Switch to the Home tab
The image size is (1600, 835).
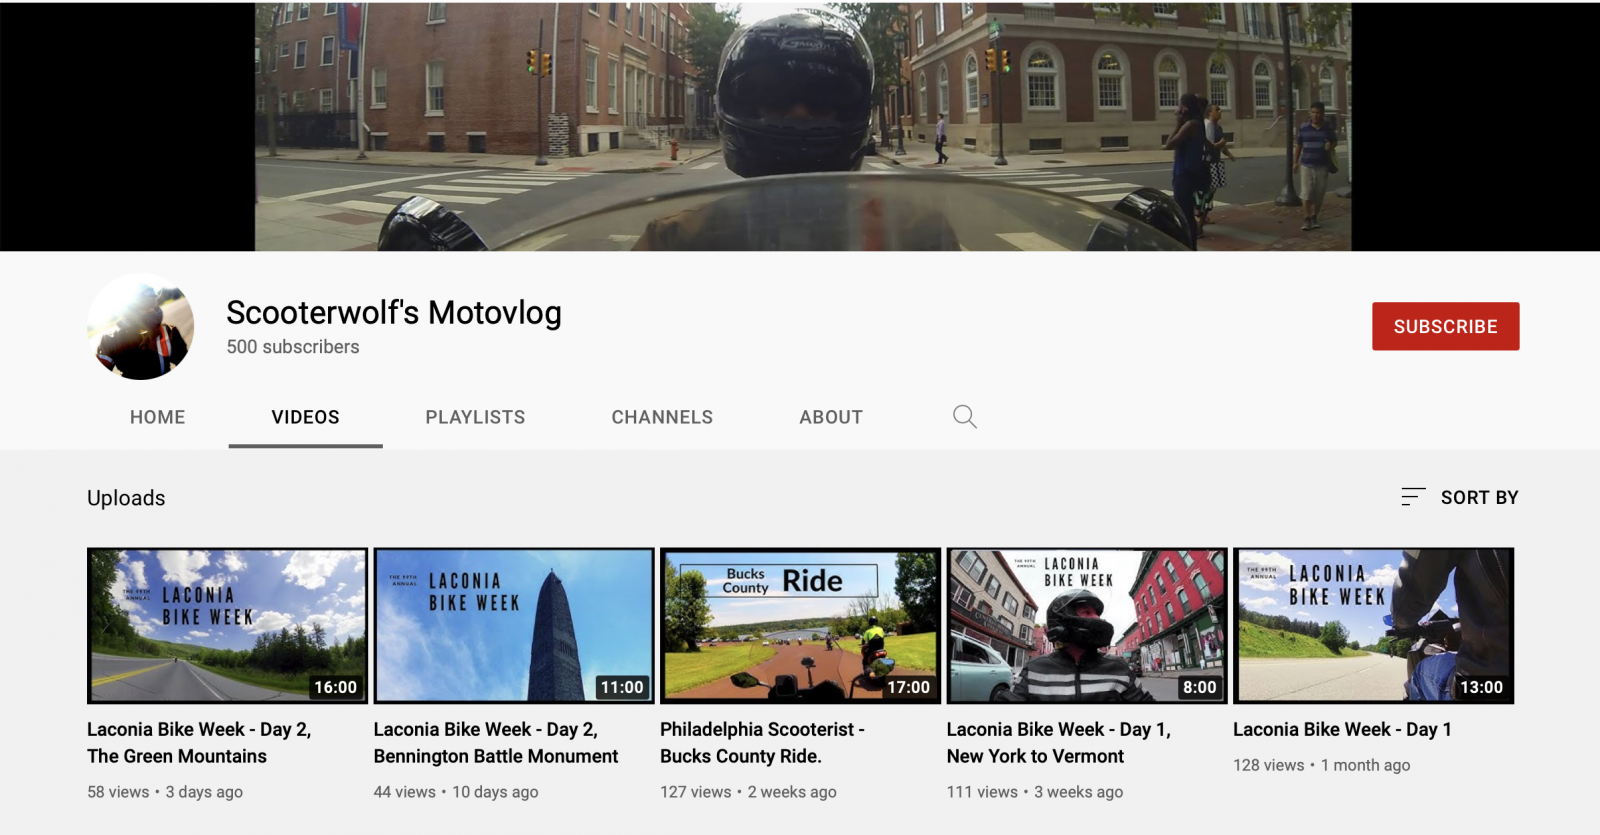(x=157, y=417)
